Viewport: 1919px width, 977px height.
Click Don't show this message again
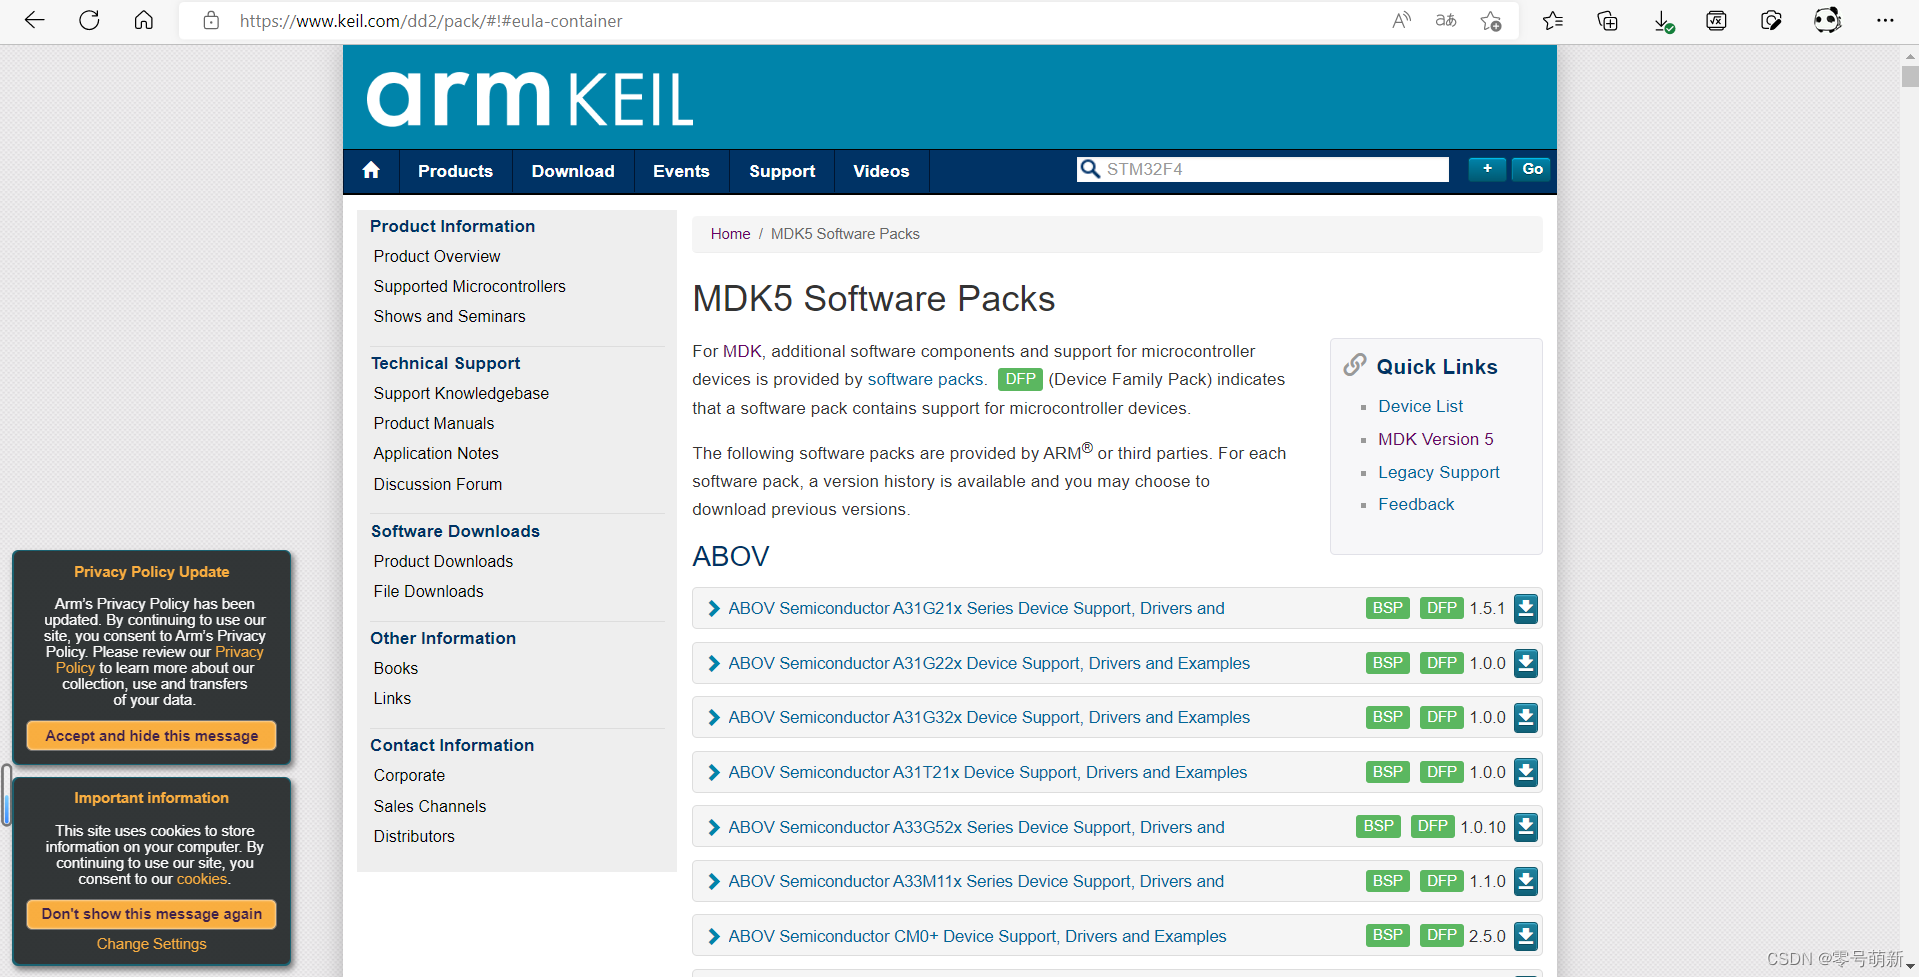(152, 914)
